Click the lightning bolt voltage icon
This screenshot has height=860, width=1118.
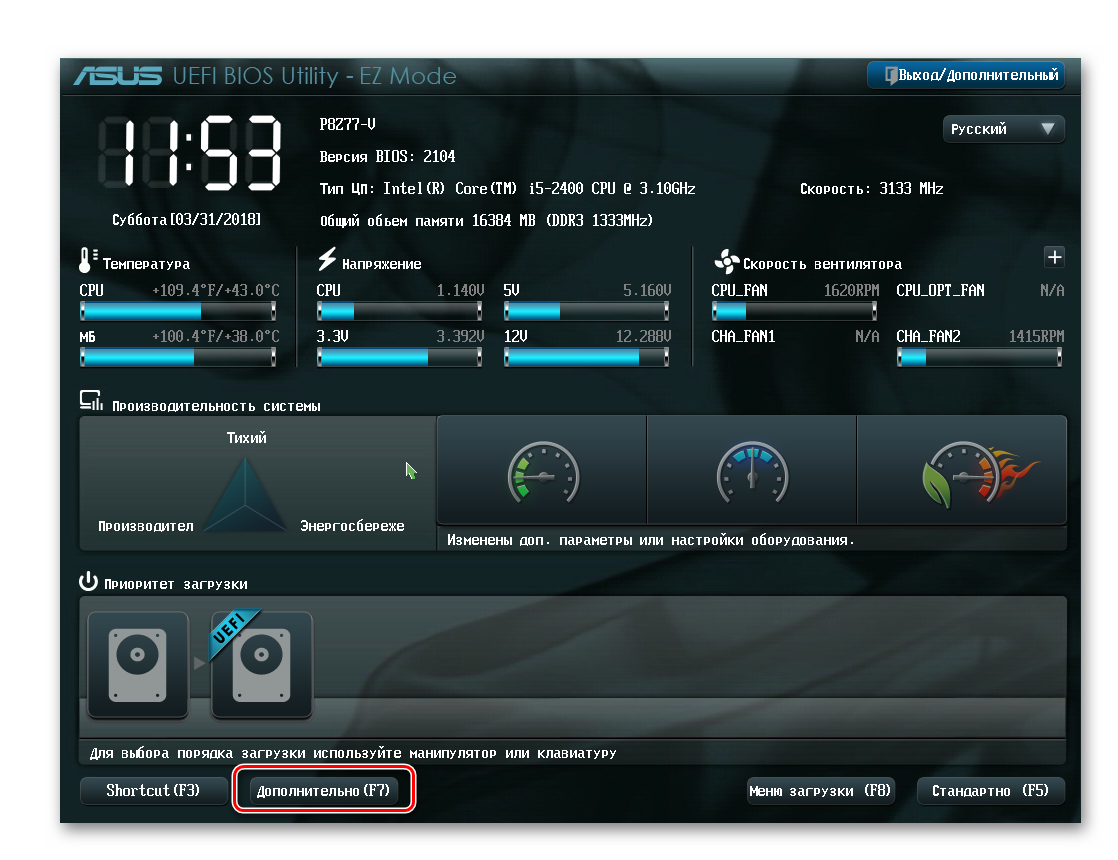click(x=327, y=261)
